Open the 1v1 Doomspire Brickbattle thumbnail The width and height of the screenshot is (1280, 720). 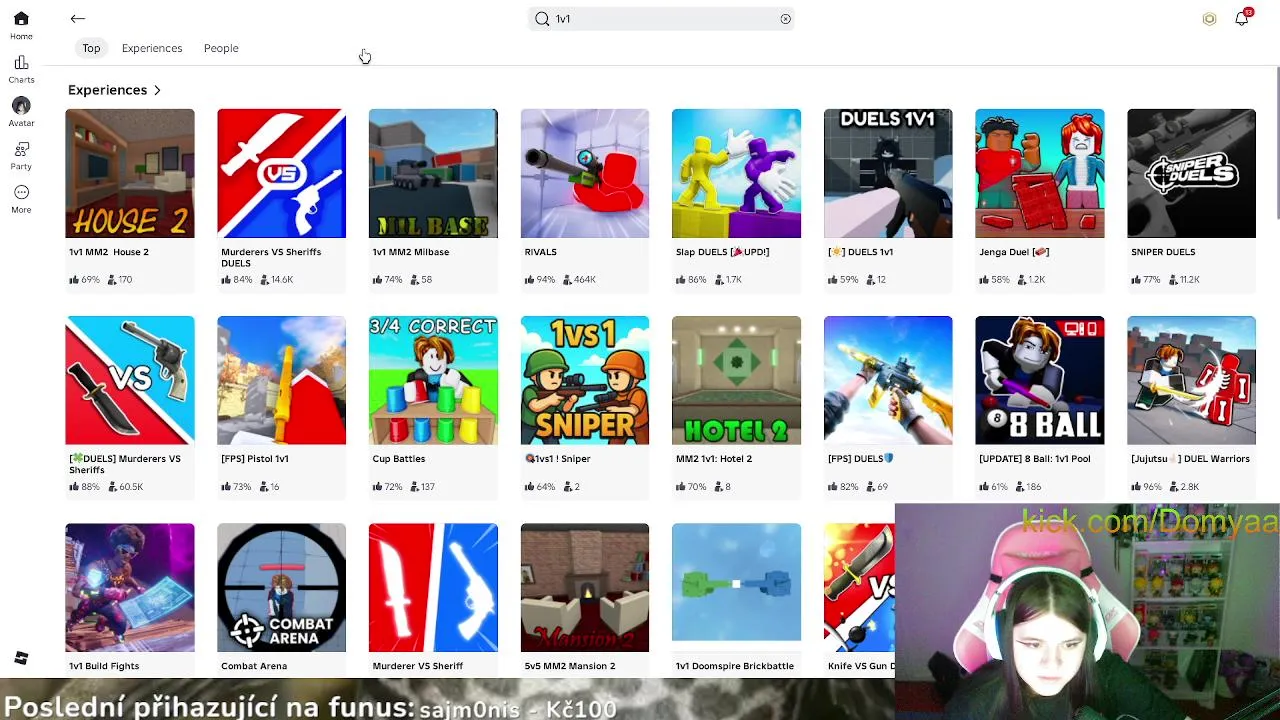736,582
